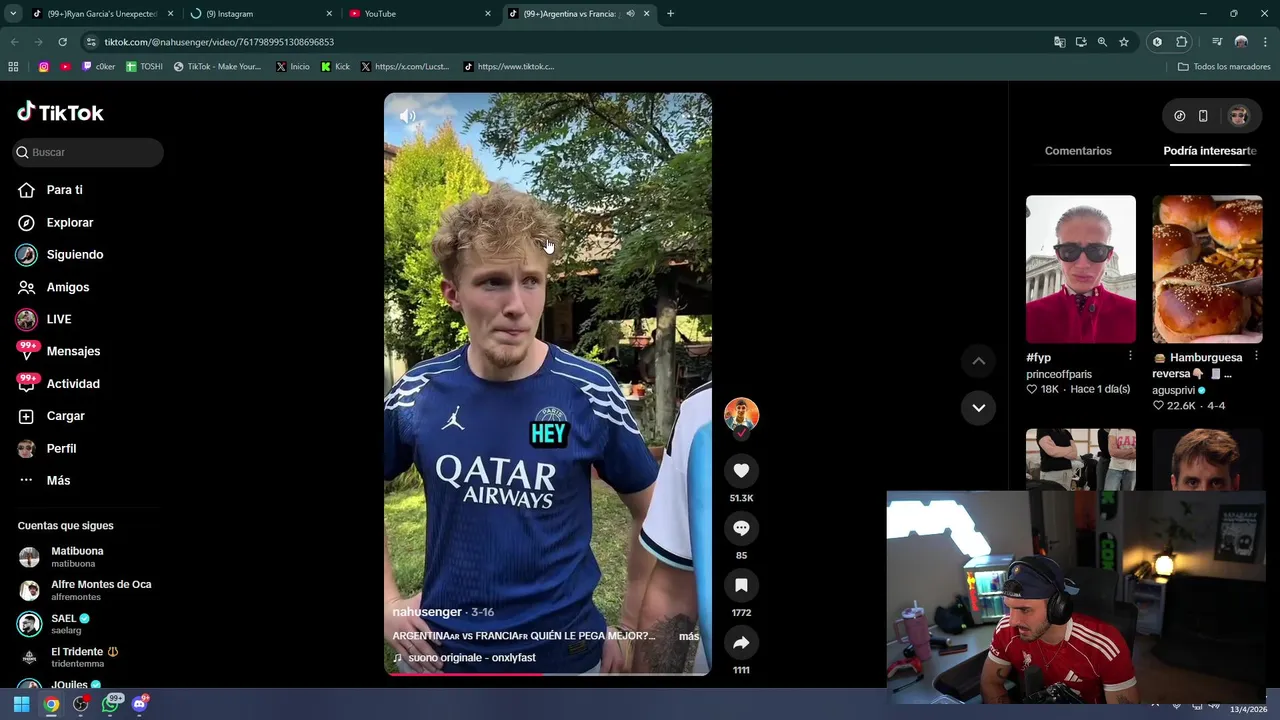The height and width of the screenshot is (720, 1280).
Task: Open El Tridente account
Action: 84,657
